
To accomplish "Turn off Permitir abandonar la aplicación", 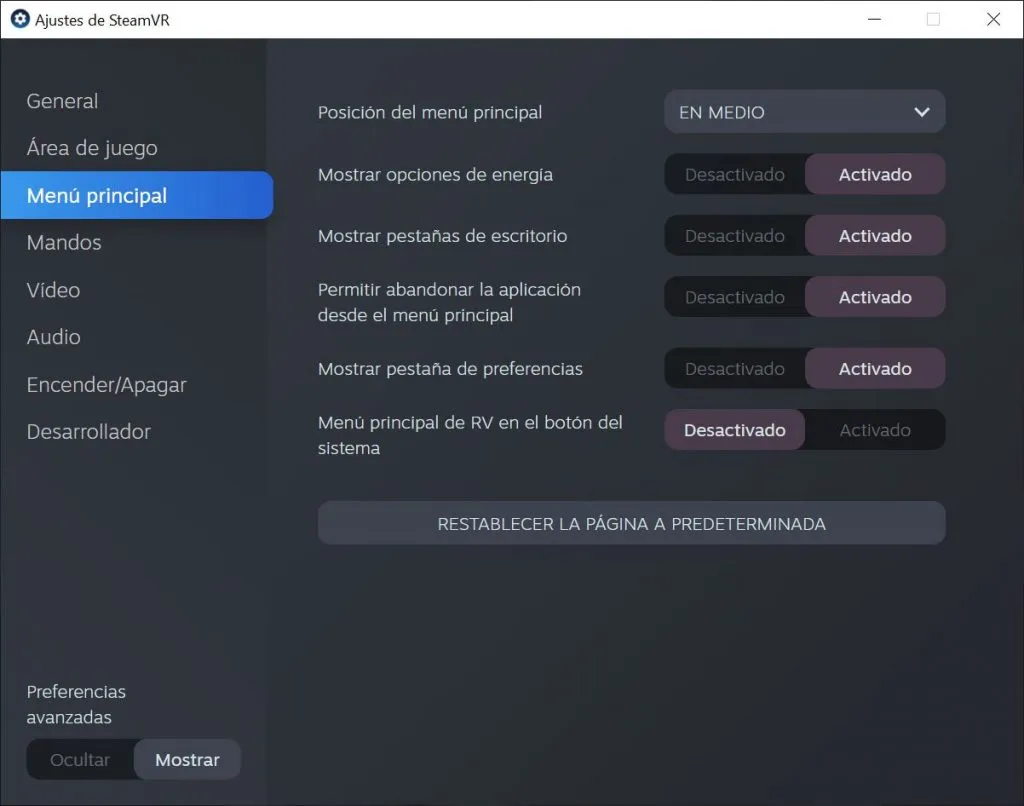I will 735,297.
